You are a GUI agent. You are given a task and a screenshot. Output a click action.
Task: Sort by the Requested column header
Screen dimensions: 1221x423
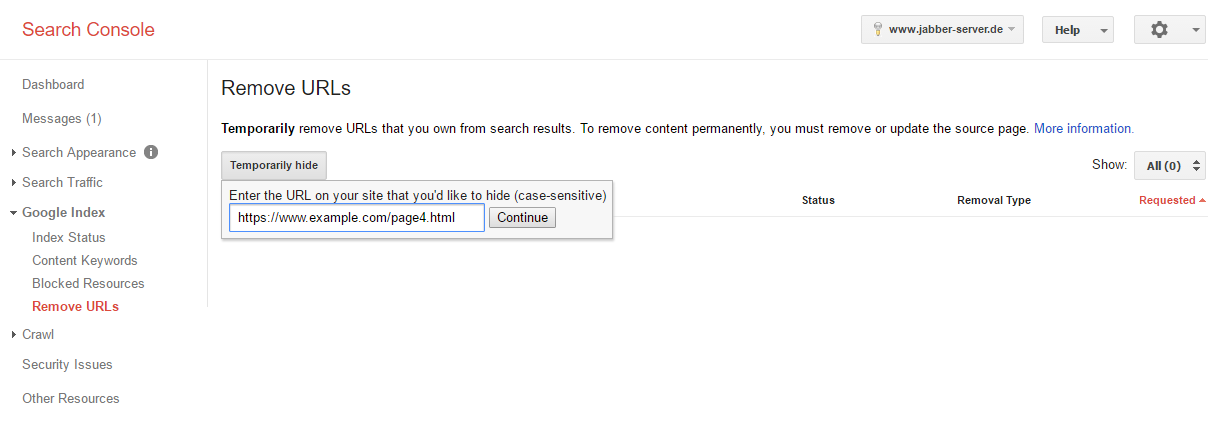pos(1171,200)
